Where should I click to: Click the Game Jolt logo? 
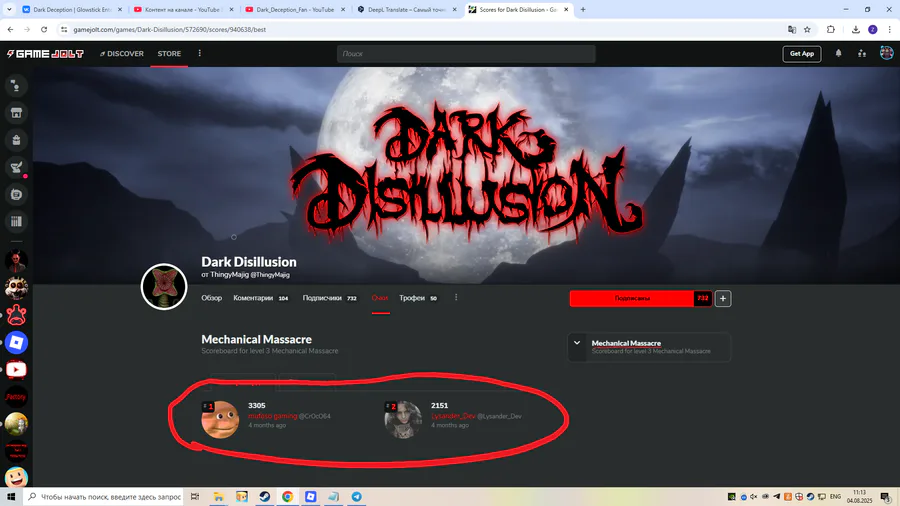click(x=45, y=54)
